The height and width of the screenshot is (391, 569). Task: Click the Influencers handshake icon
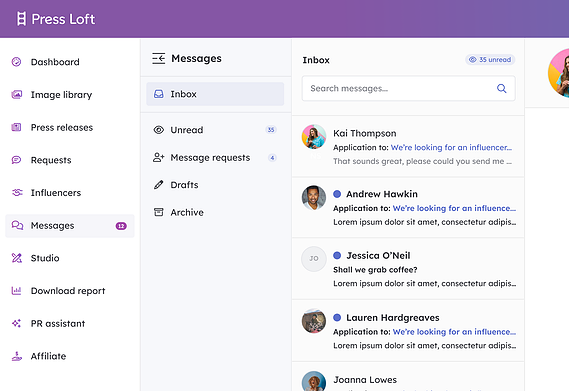17,192
